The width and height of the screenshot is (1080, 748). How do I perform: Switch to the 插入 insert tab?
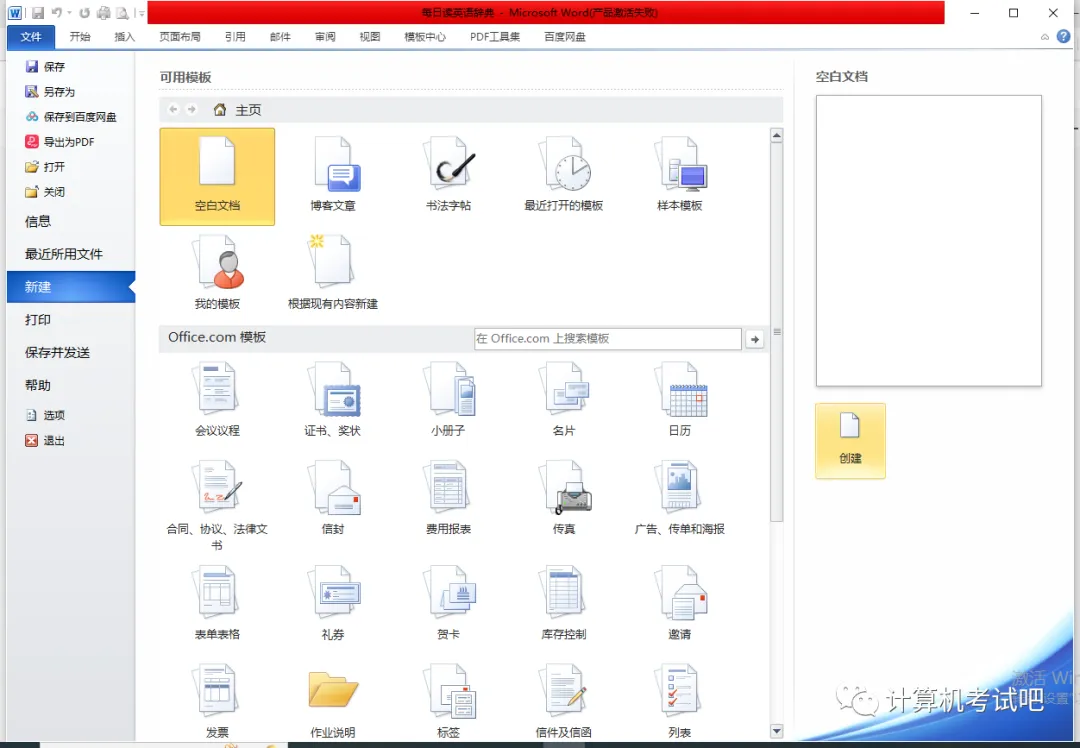click(125, 37)
